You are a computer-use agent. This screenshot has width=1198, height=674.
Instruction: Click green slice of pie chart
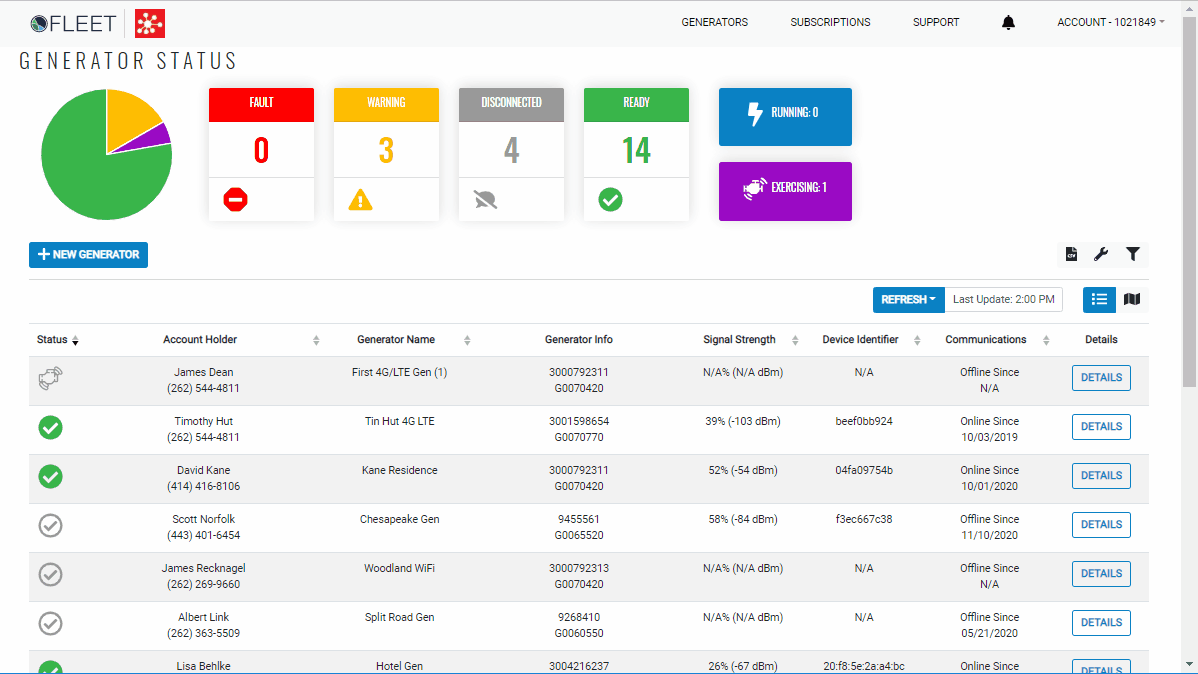(x=92, y=172)
